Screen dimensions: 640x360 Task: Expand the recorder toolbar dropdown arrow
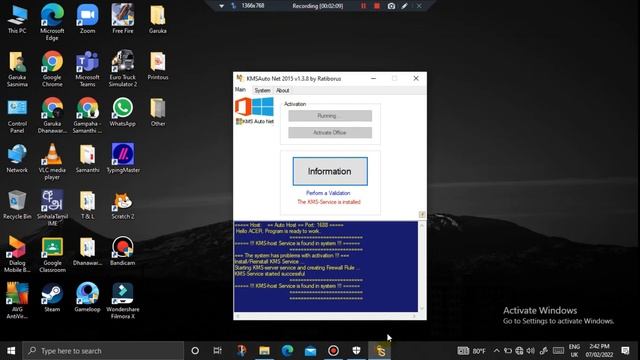pos(221,6)
